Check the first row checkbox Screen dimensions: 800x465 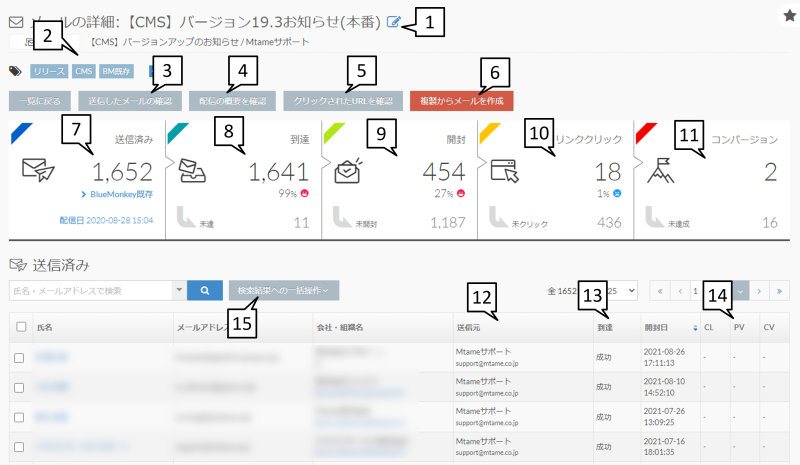[19, 358]
